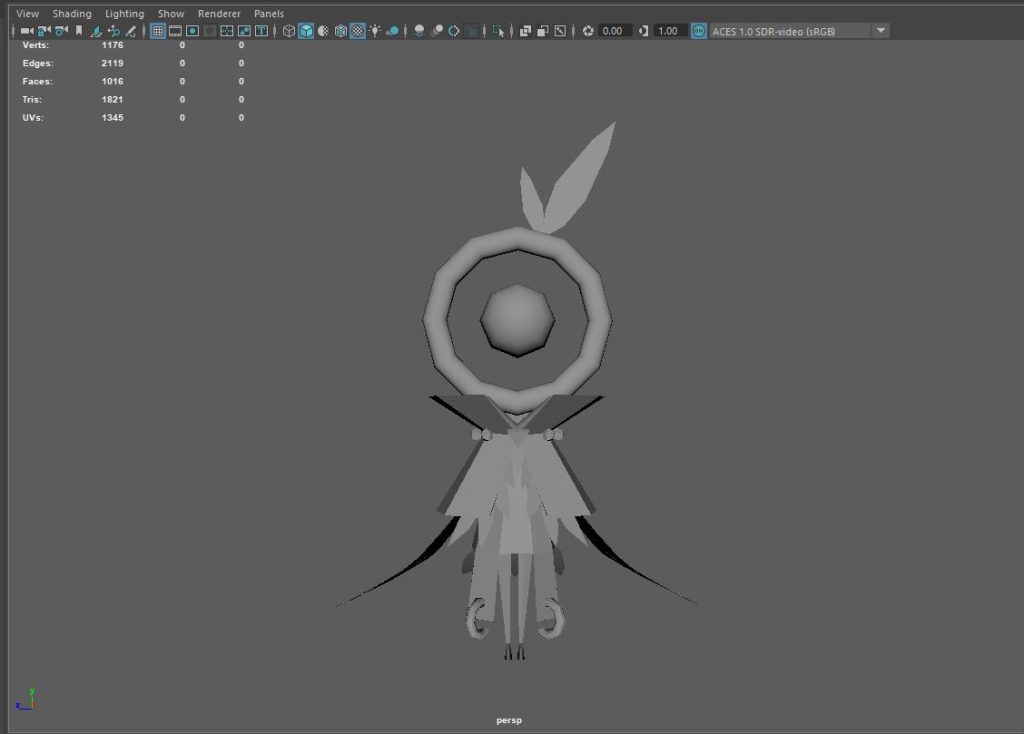Click the X-Ray Joints icon
Image resolution: width=1024 pixels, height=734 pixels.
(560, 31)
